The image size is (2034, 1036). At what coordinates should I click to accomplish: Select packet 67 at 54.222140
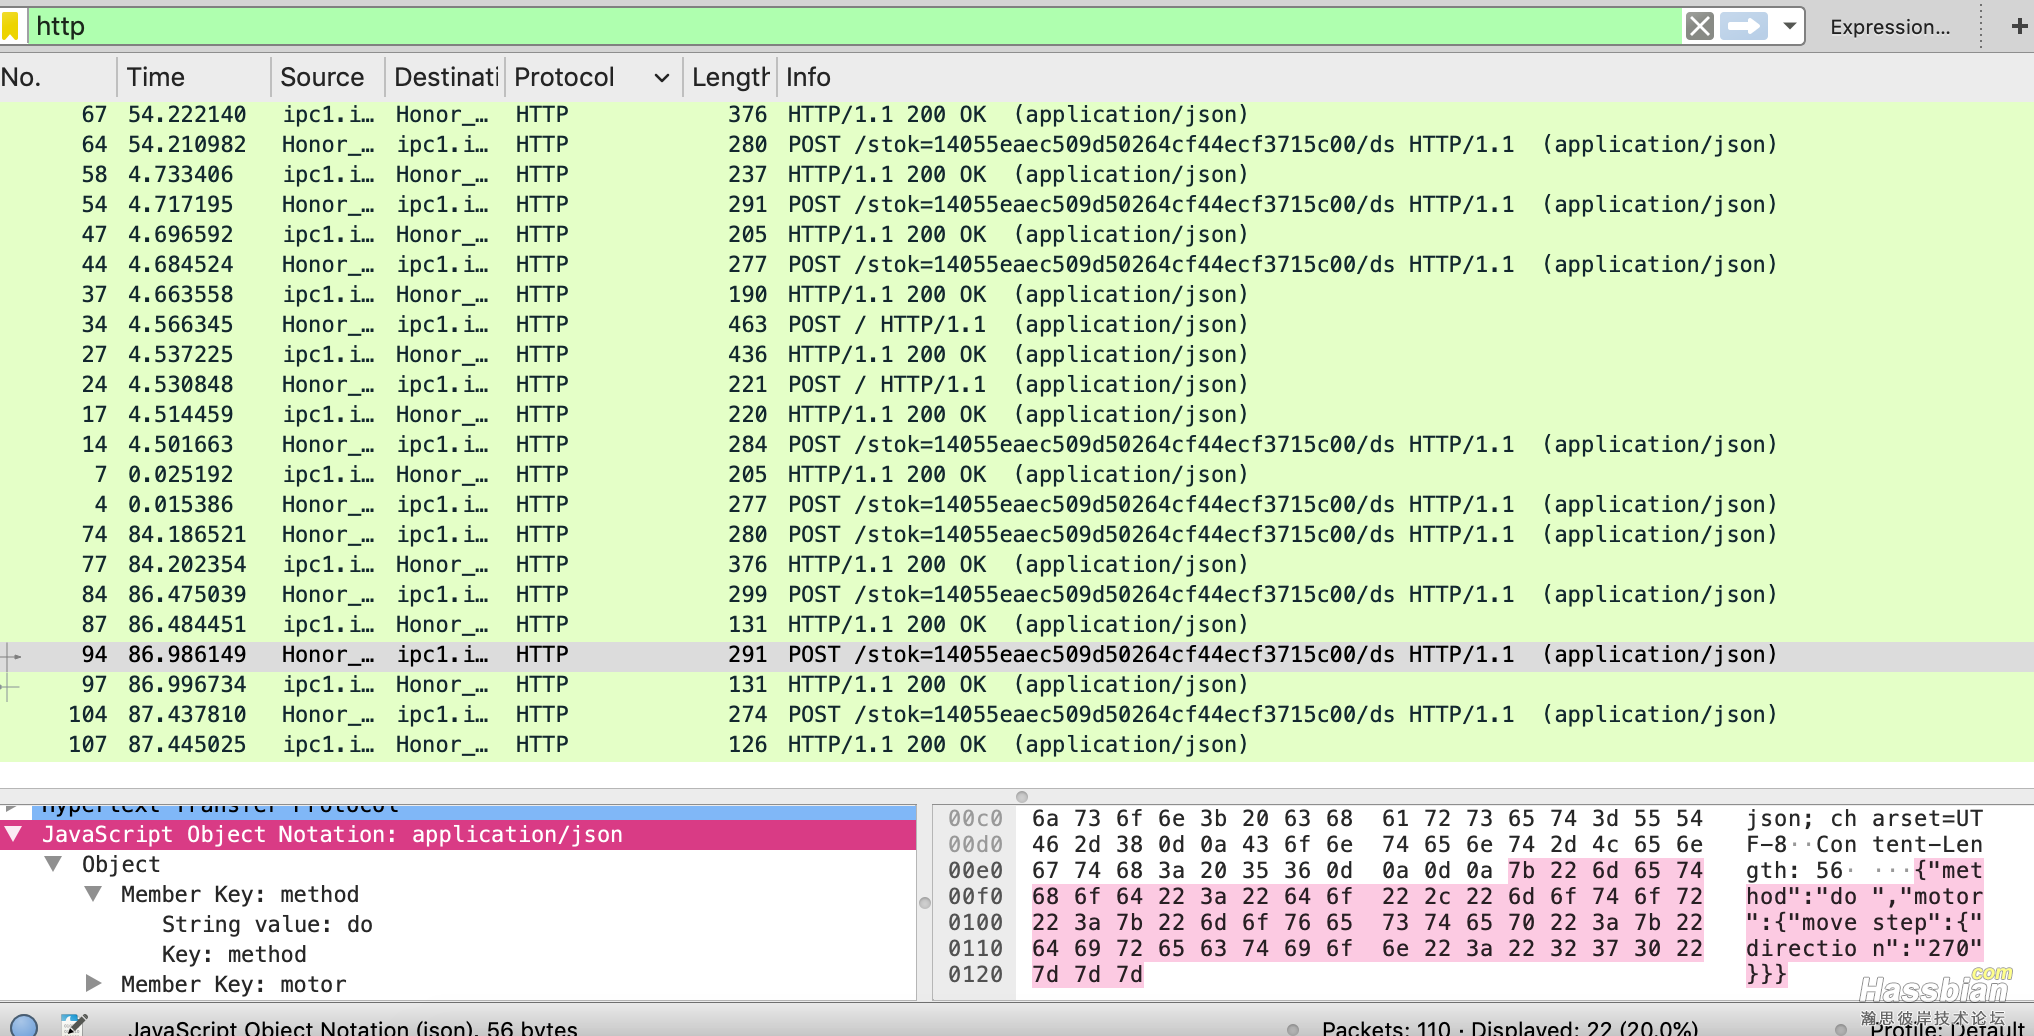tap(1017, 115)
